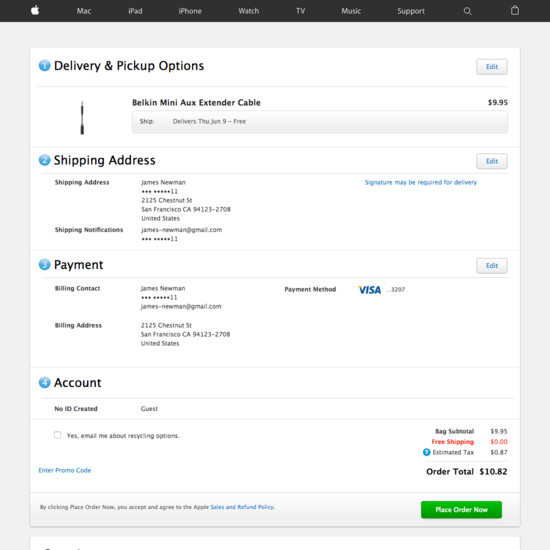Open Enter Promo Code link
This screenshot has width=550, height=550.
point(65,470)
